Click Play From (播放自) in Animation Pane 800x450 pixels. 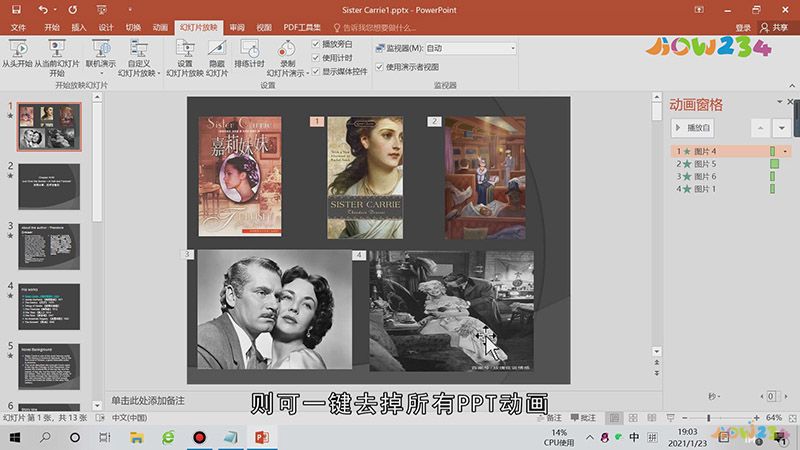pos(693,128)
